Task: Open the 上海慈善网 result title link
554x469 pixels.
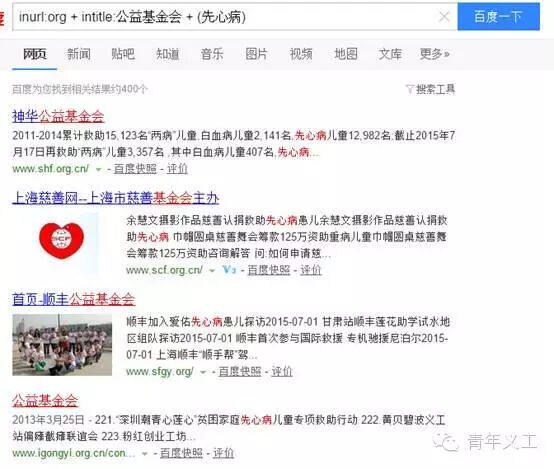Action: click(116, 198)
